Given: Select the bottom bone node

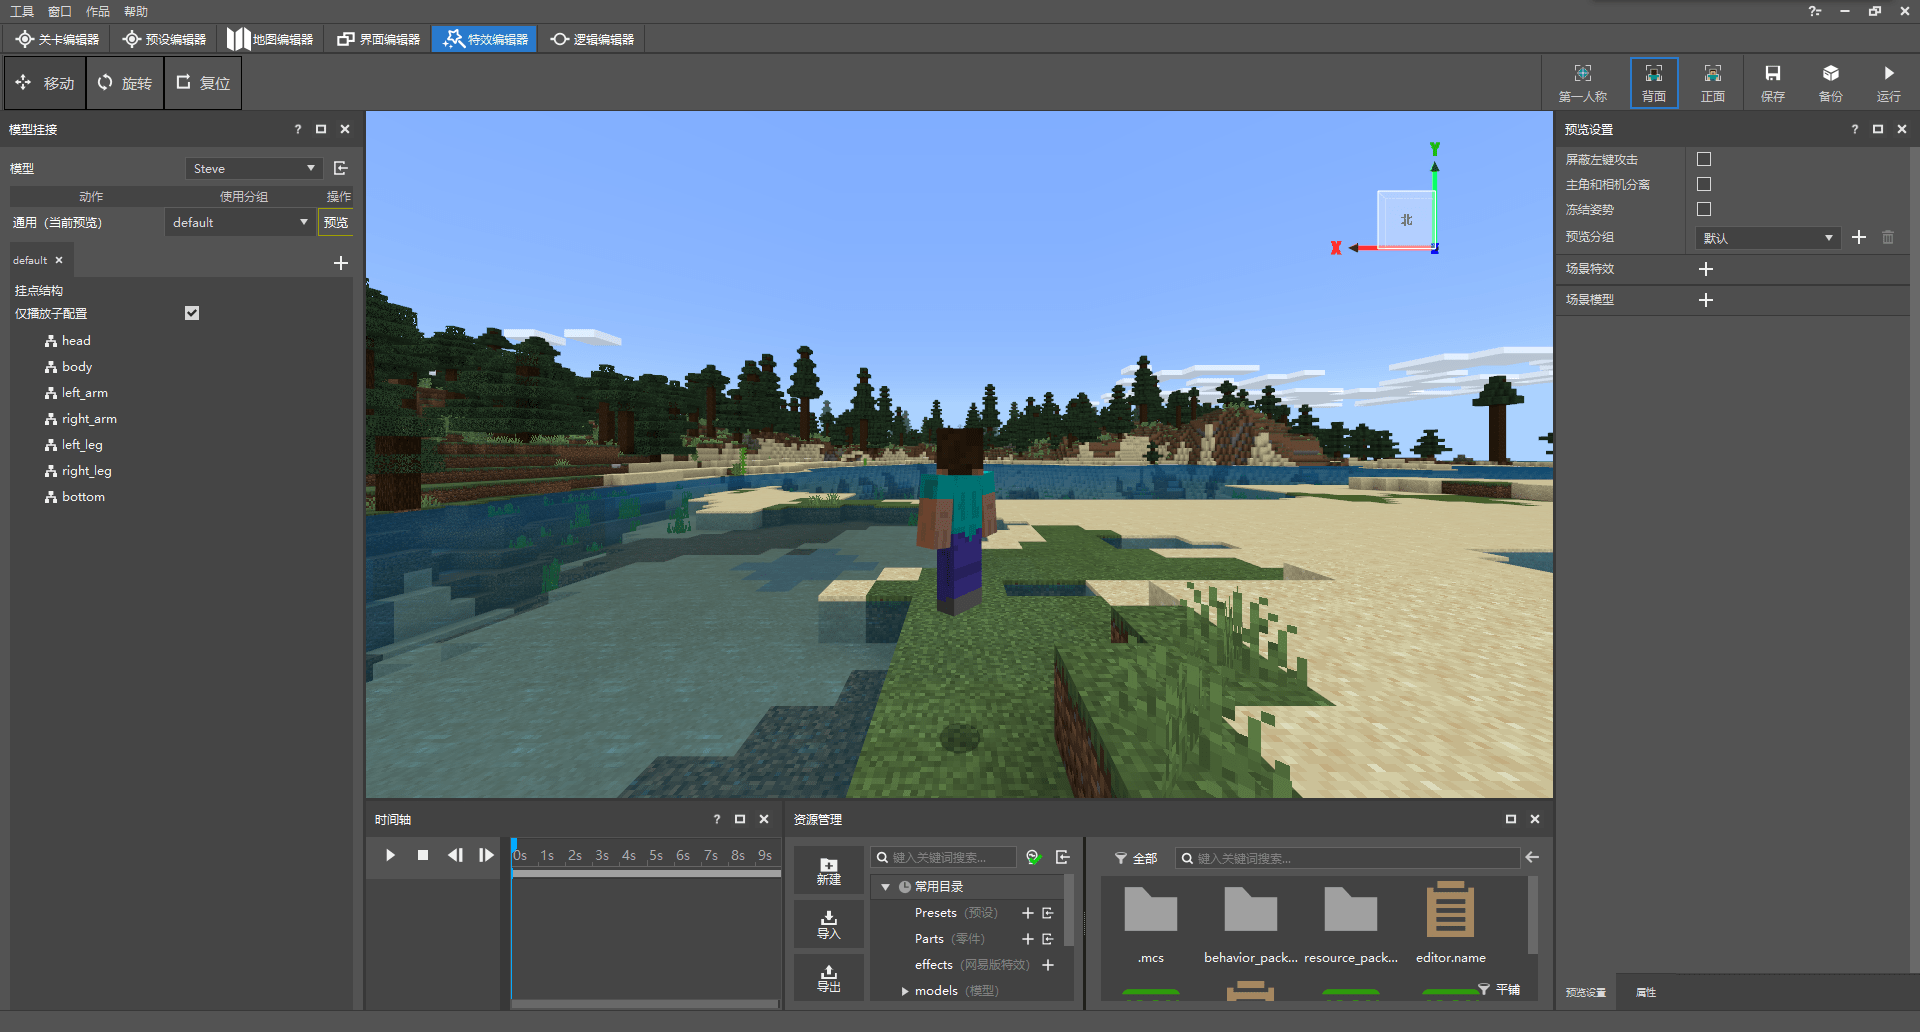Looking at the screenshot, I should point(83,497).
